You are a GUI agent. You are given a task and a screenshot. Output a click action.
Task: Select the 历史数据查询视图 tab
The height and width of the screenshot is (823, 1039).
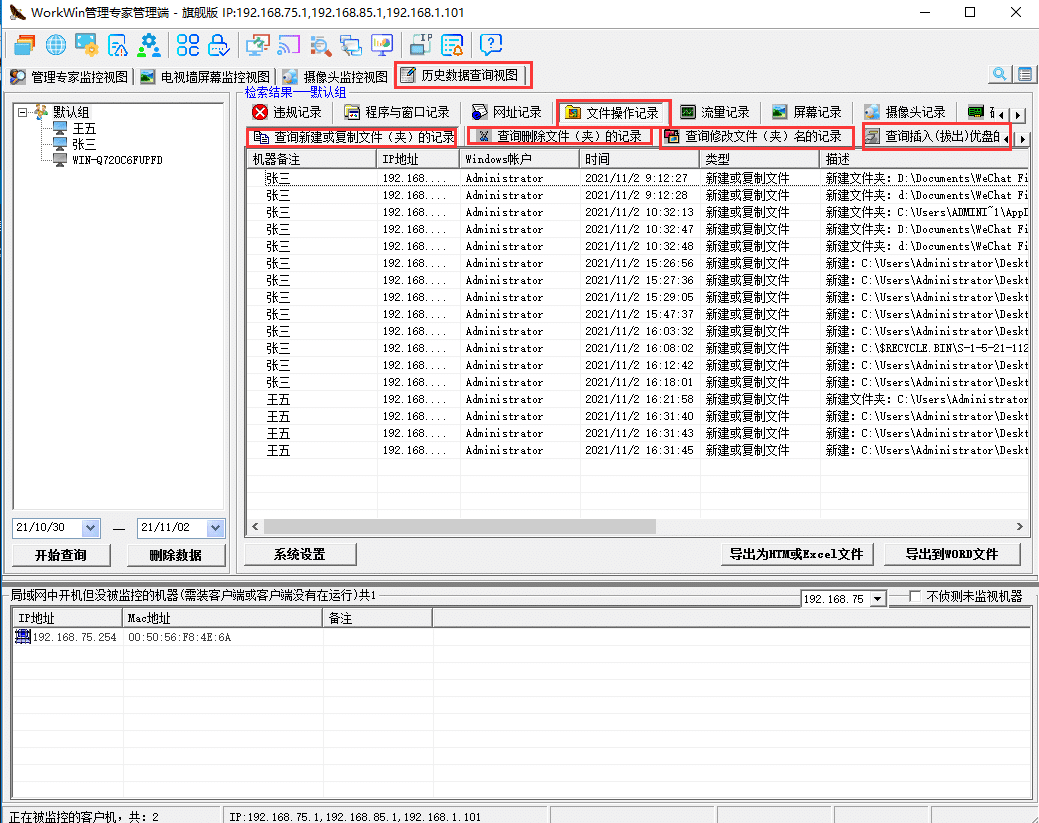[x=463, y=76]
